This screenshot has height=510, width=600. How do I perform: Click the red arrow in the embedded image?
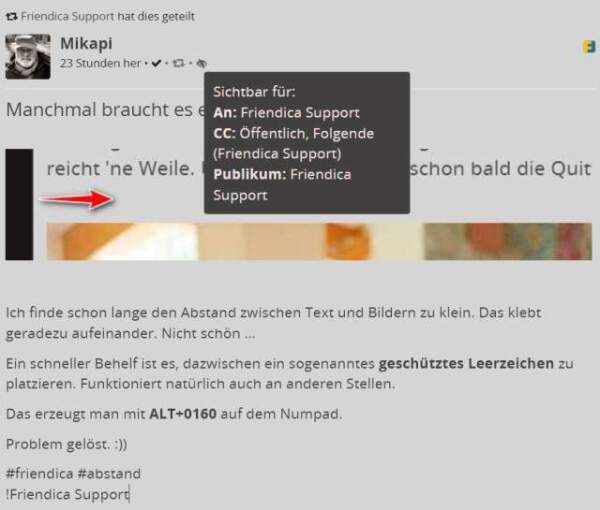click(x=77, y=199)
